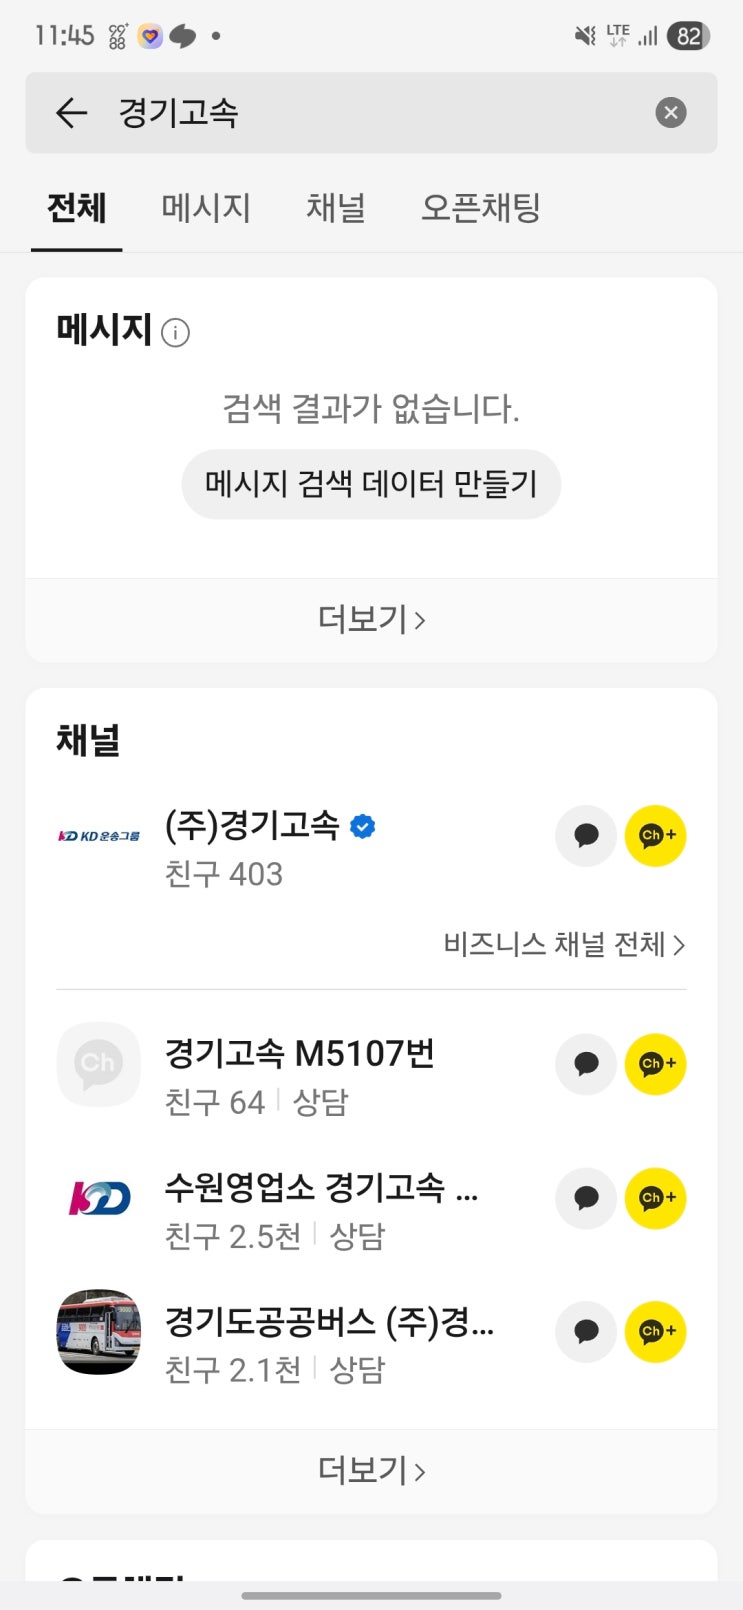Switch to the 메시지 tab
The width and height of the screenshot is (743, 1610).
pyautogui.click(x=206, y=208)
